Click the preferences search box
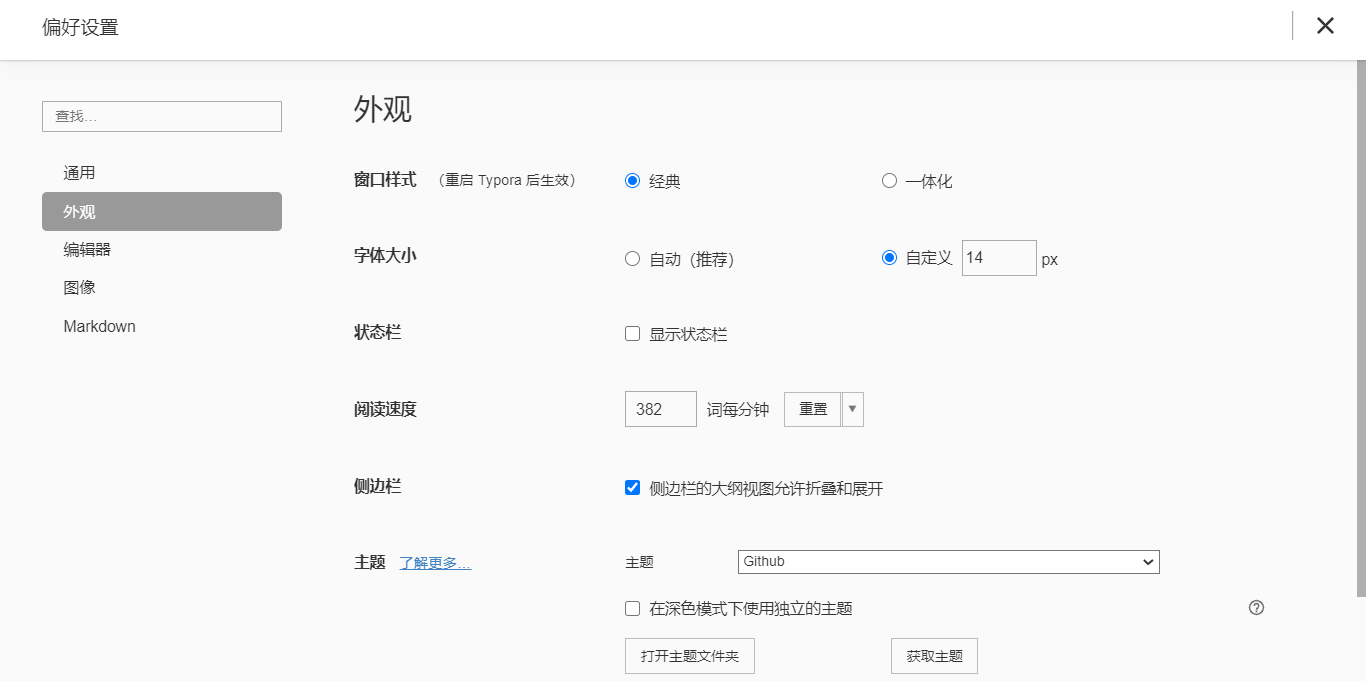1366x681 pixels. click(x=161, y=116)
